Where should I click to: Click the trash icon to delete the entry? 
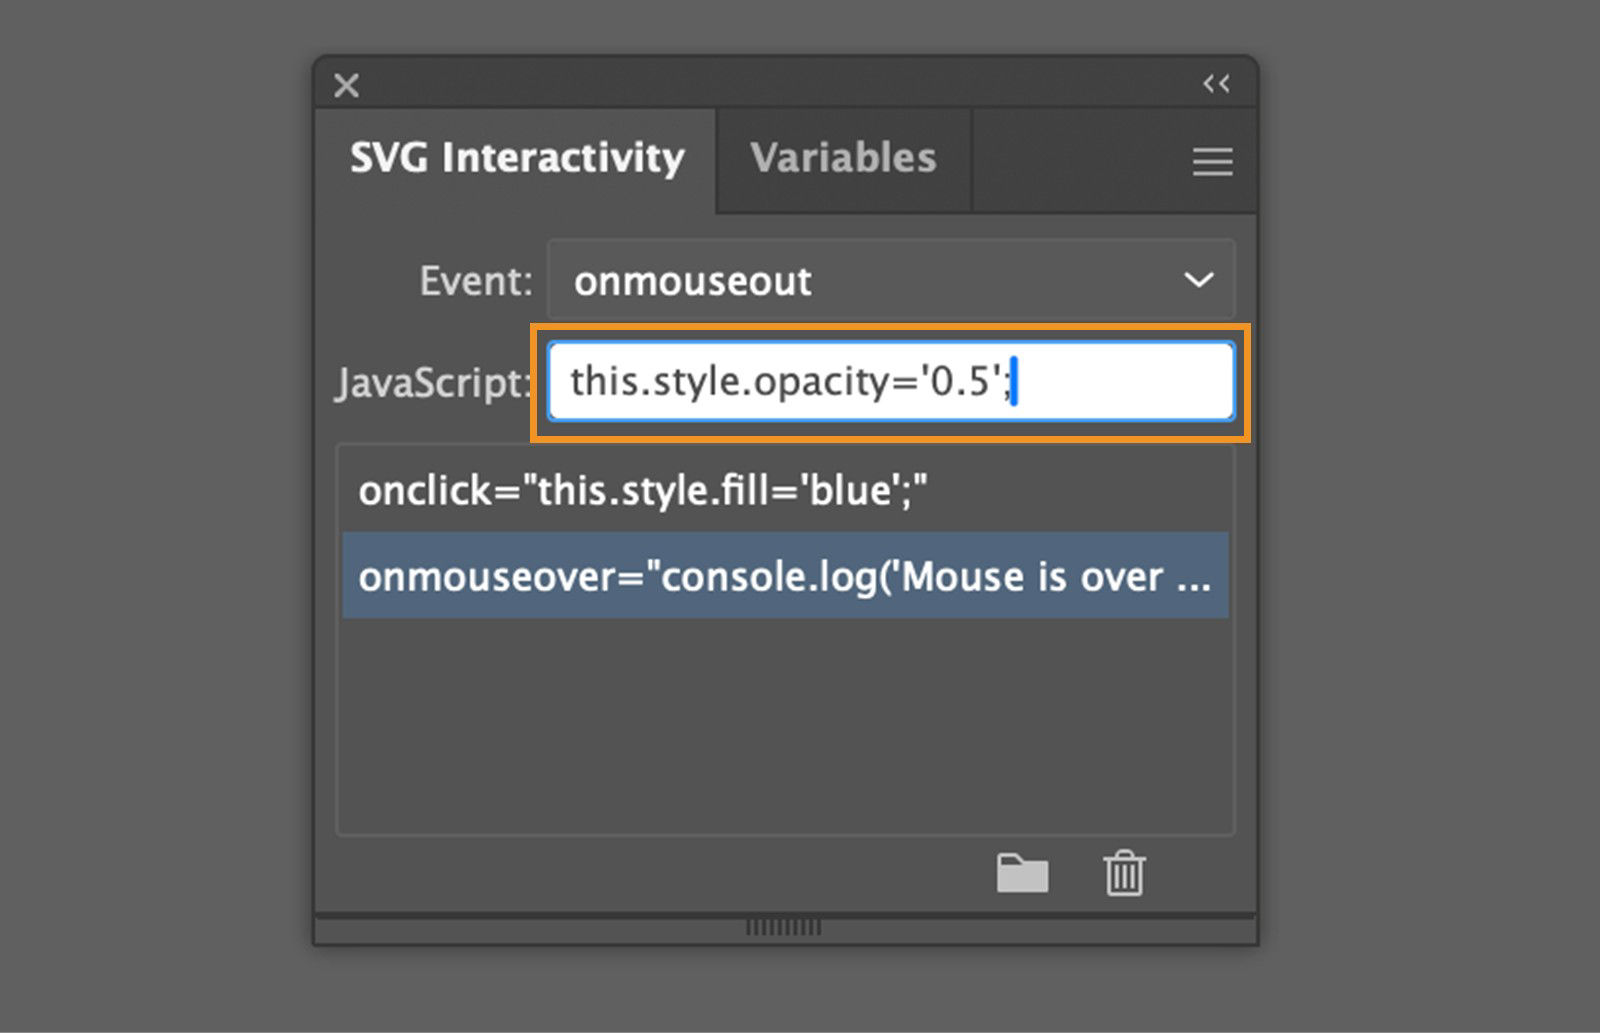(x=1124, y=872)
